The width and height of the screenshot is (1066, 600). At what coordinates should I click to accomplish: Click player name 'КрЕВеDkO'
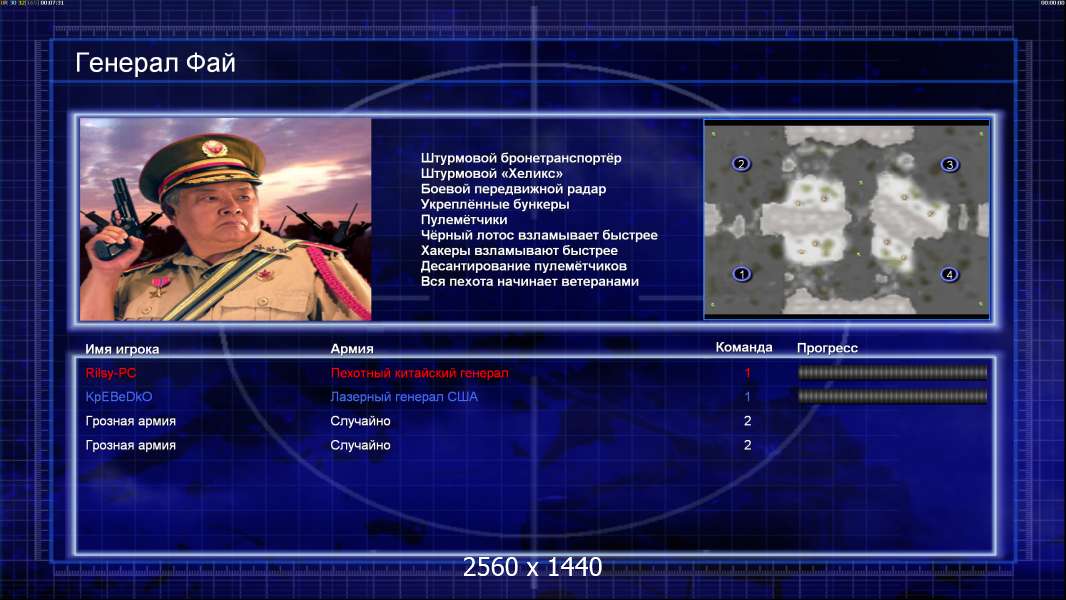119,397
